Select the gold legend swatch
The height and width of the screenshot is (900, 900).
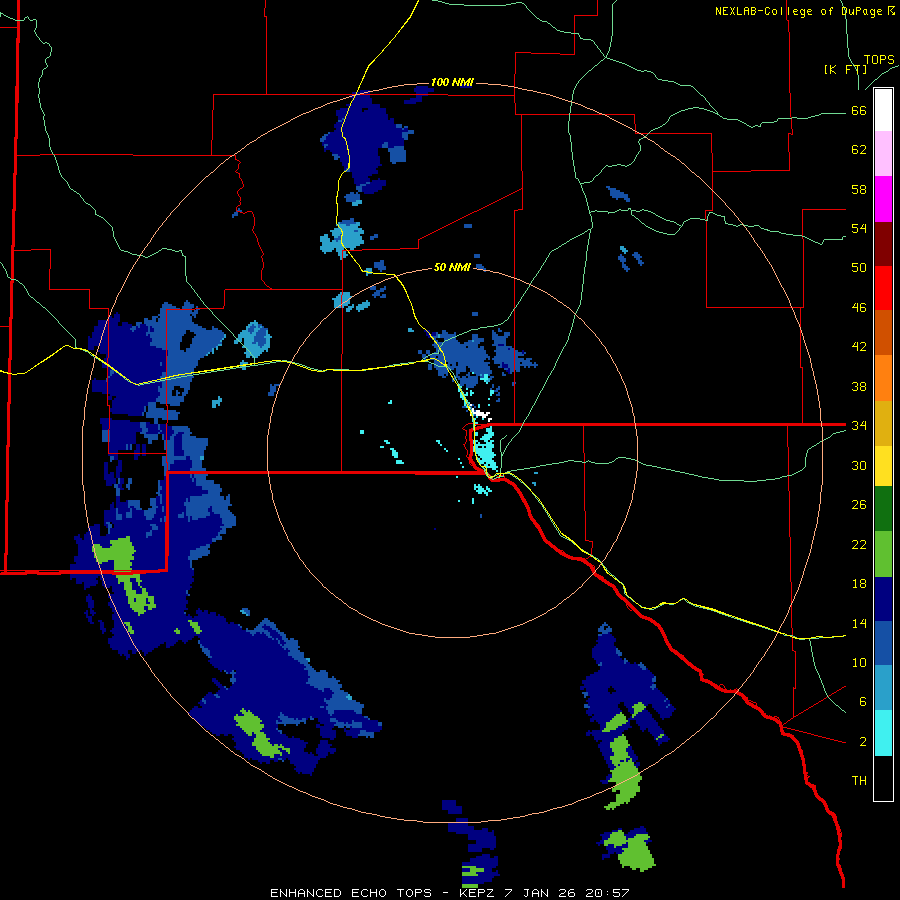pos(883,423)
